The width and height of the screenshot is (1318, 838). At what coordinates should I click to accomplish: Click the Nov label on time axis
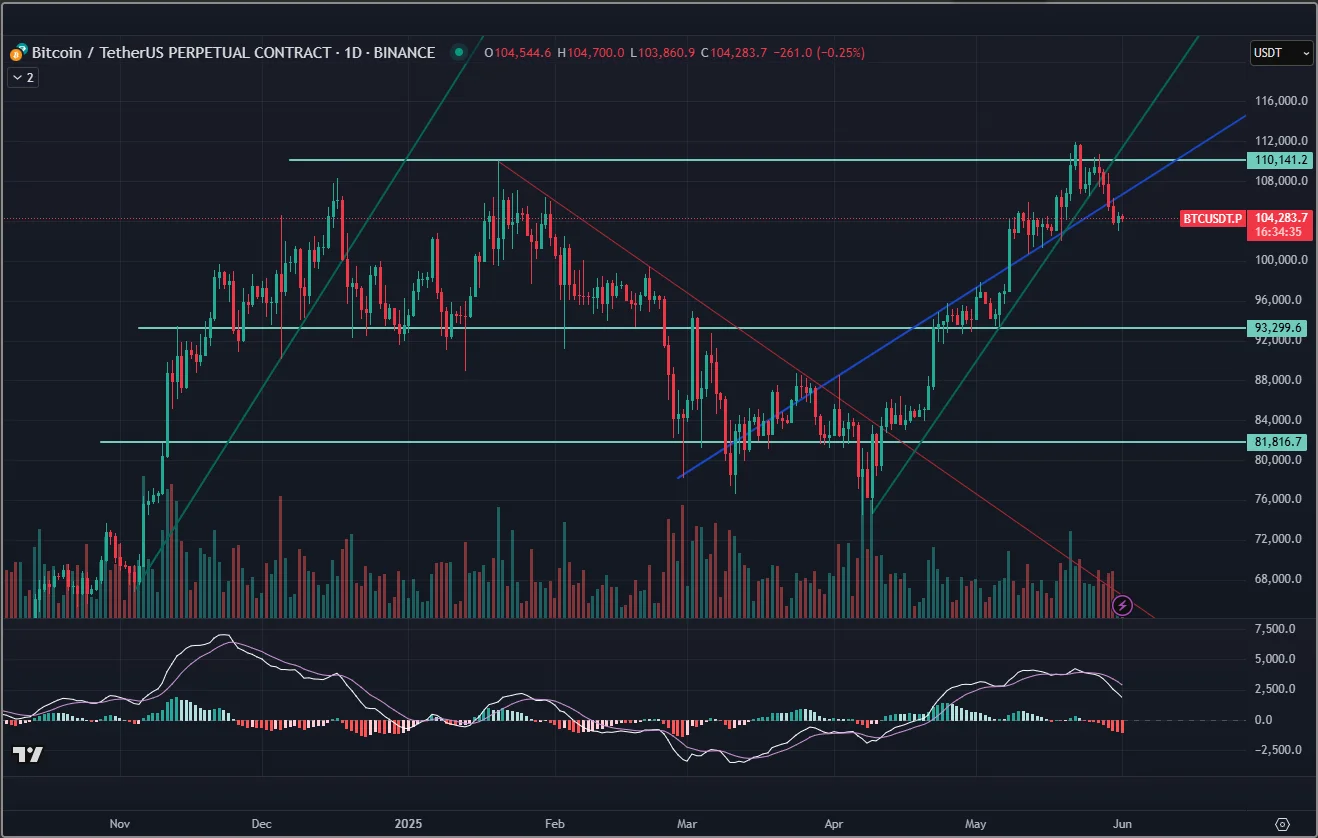(120, 824)
